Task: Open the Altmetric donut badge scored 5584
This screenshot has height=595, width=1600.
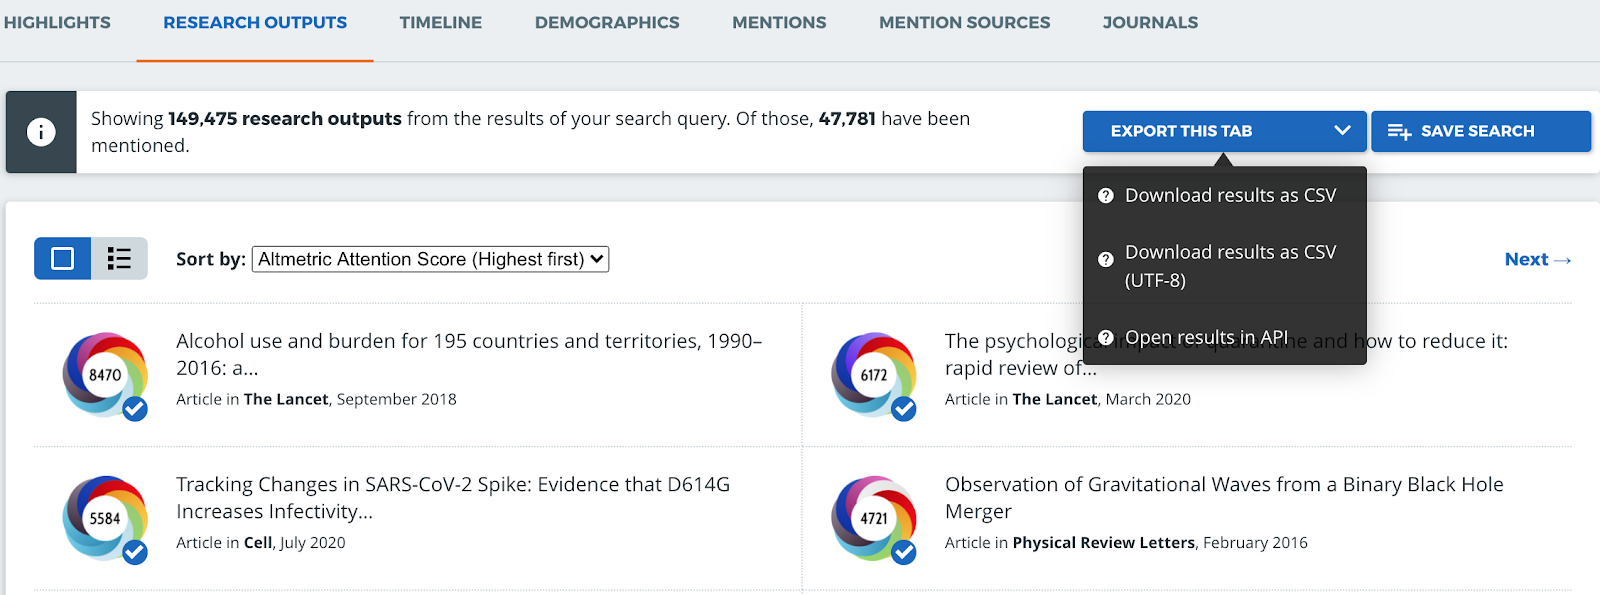Action: 105,518
